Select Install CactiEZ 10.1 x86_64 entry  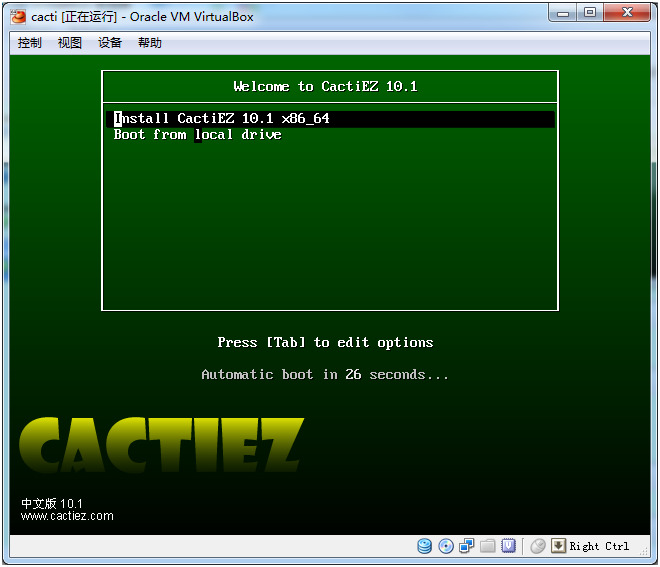pos(330,119)
